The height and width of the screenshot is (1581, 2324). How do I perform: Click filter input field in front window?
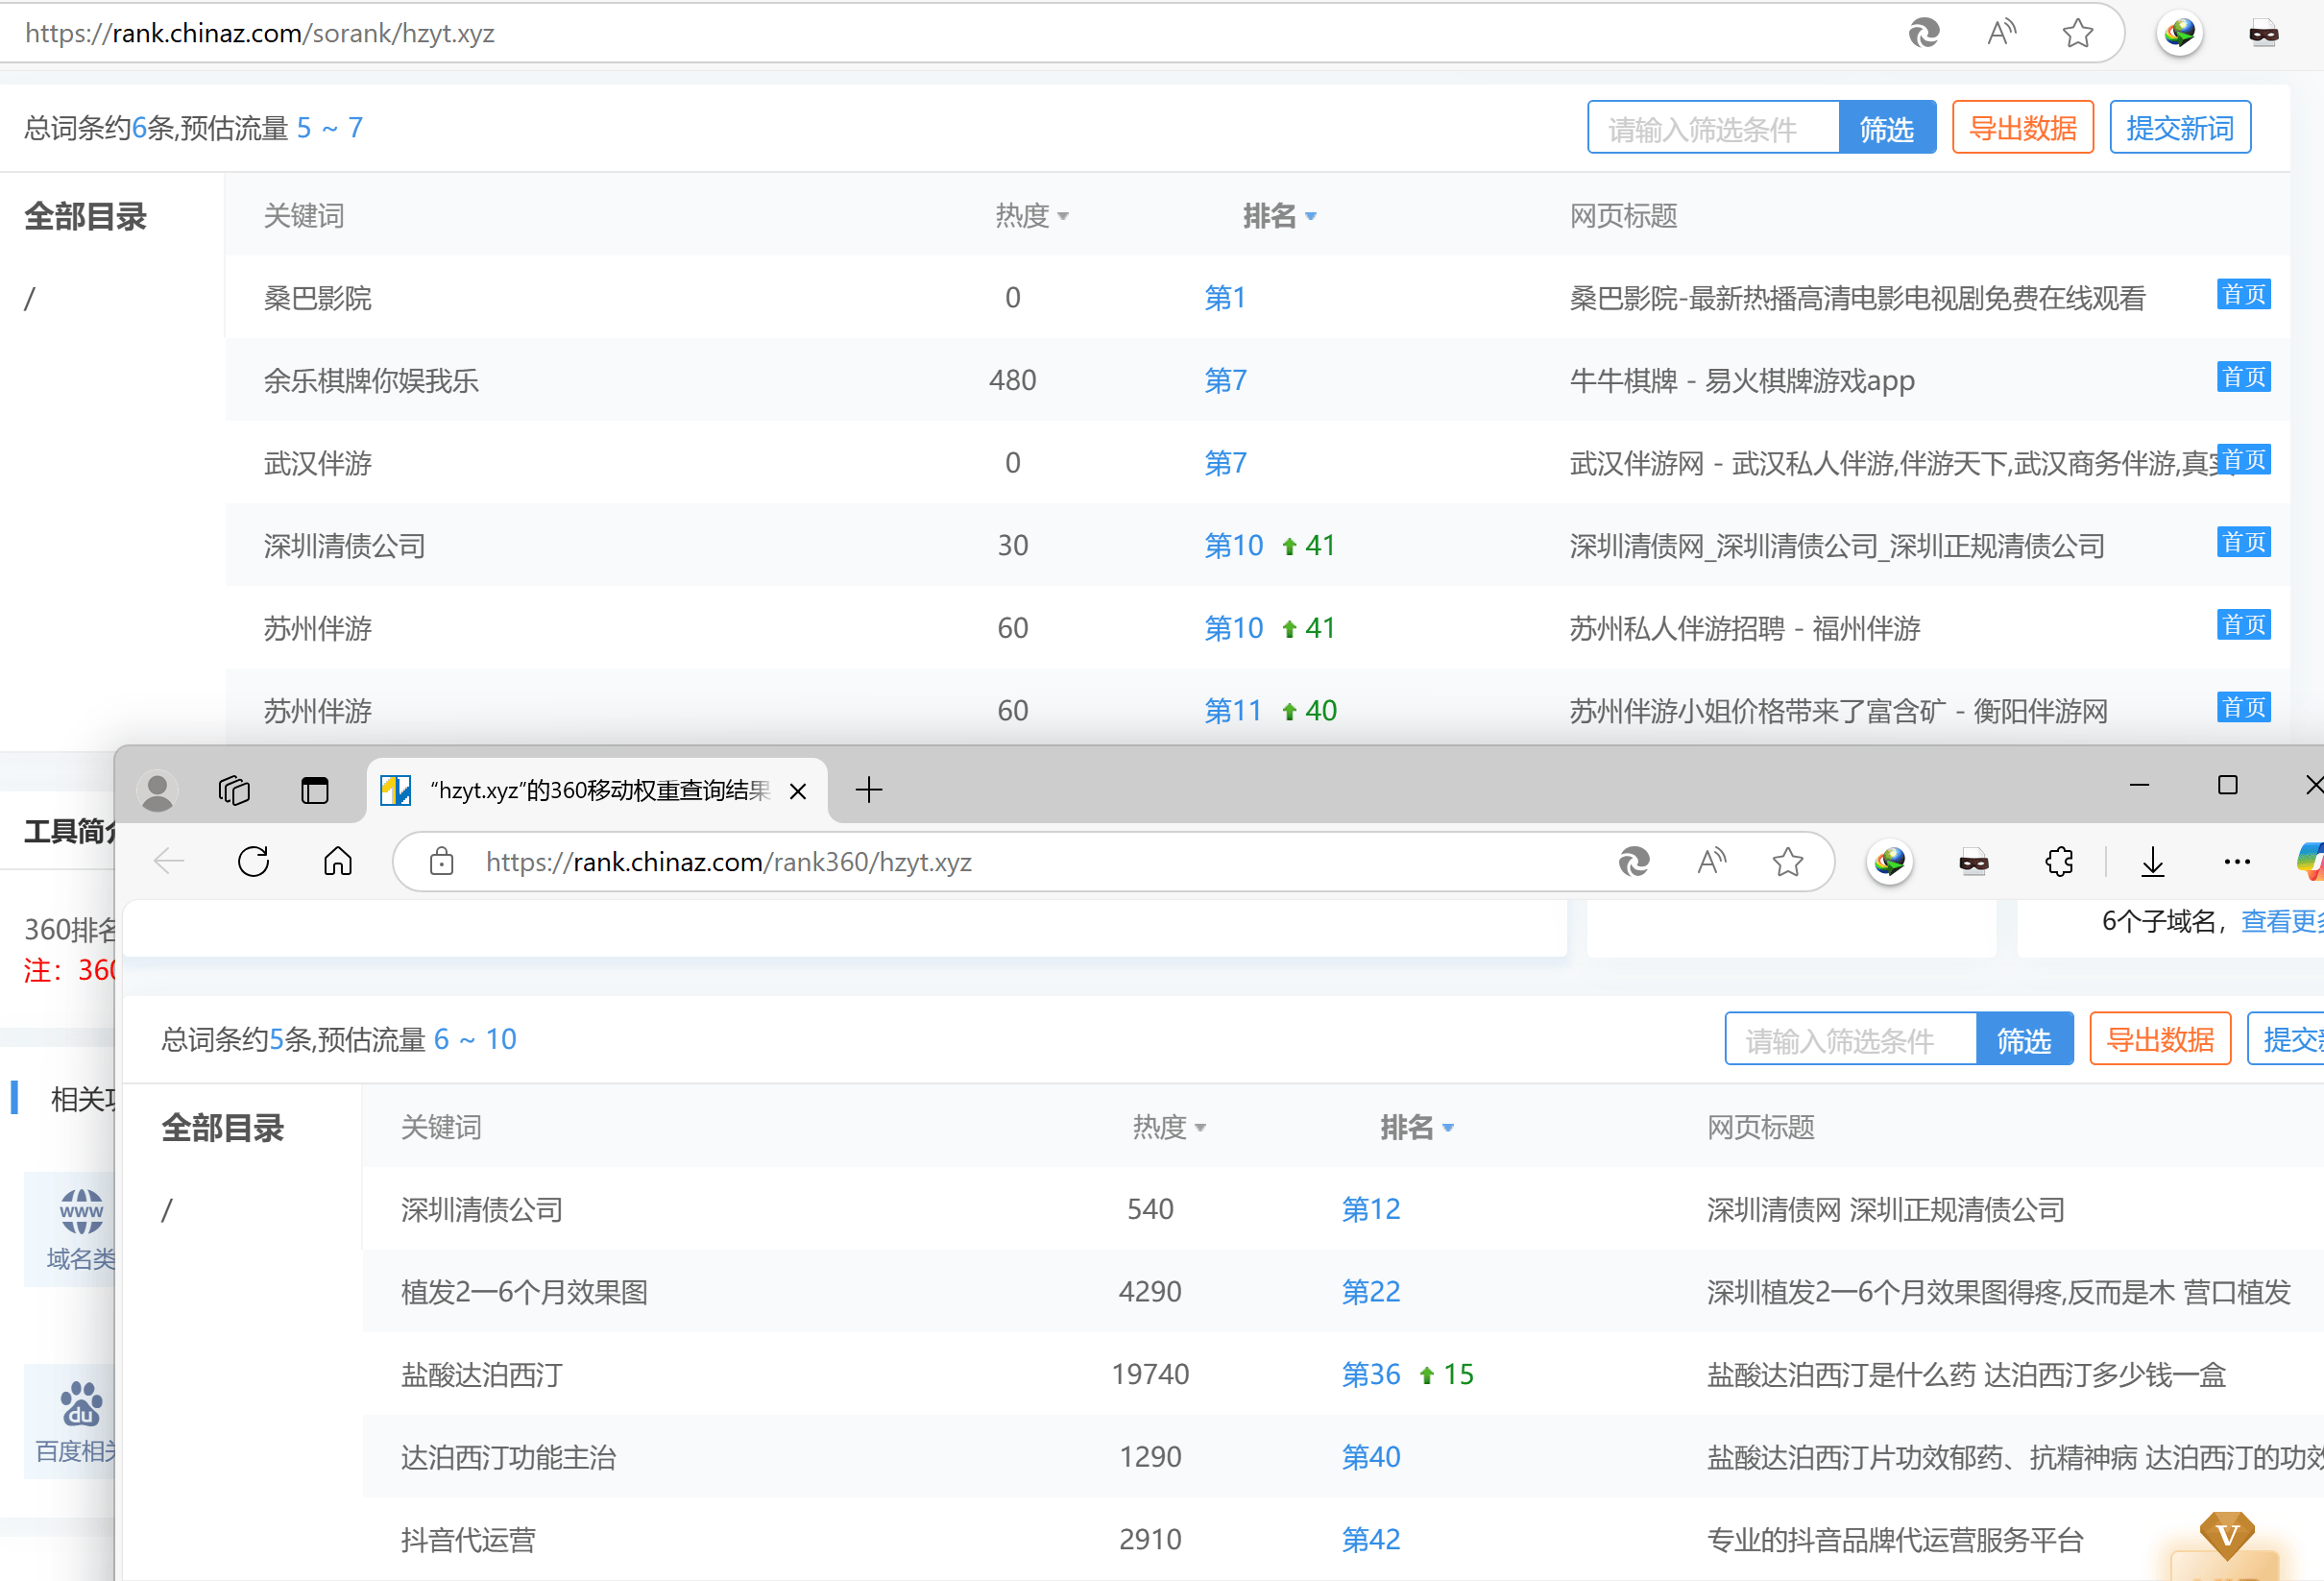pos(1850,1039)
